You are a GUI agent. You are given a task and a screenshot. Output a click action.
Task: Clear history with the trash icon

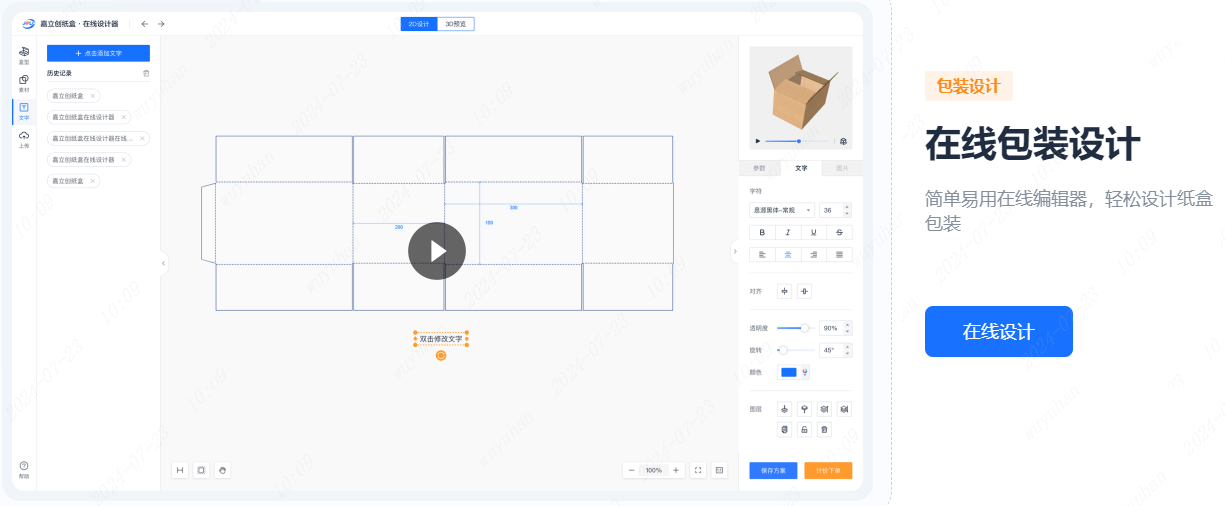coord(146,73)
